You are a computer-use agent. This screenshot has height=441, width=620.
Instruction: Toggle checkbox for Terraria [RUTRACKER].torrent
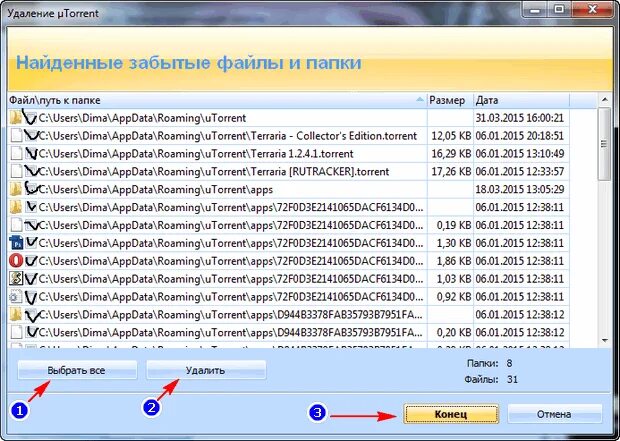point(31,171)
